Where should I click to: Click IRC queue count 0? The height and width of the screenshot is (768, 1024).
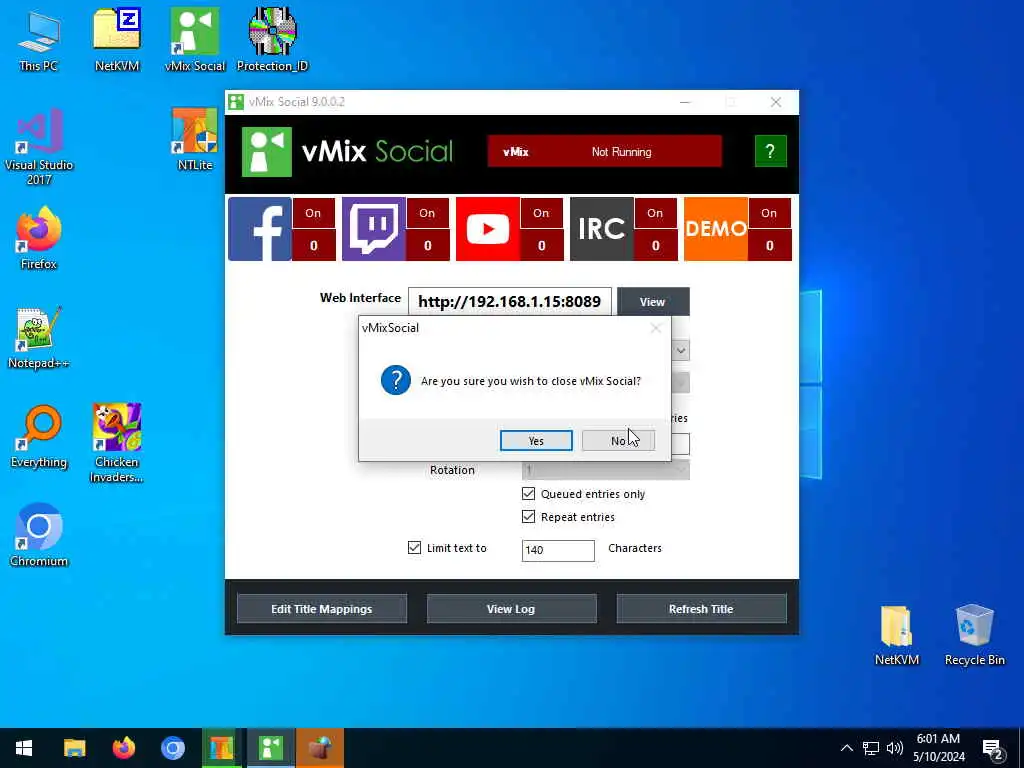[x=655, y=246]
